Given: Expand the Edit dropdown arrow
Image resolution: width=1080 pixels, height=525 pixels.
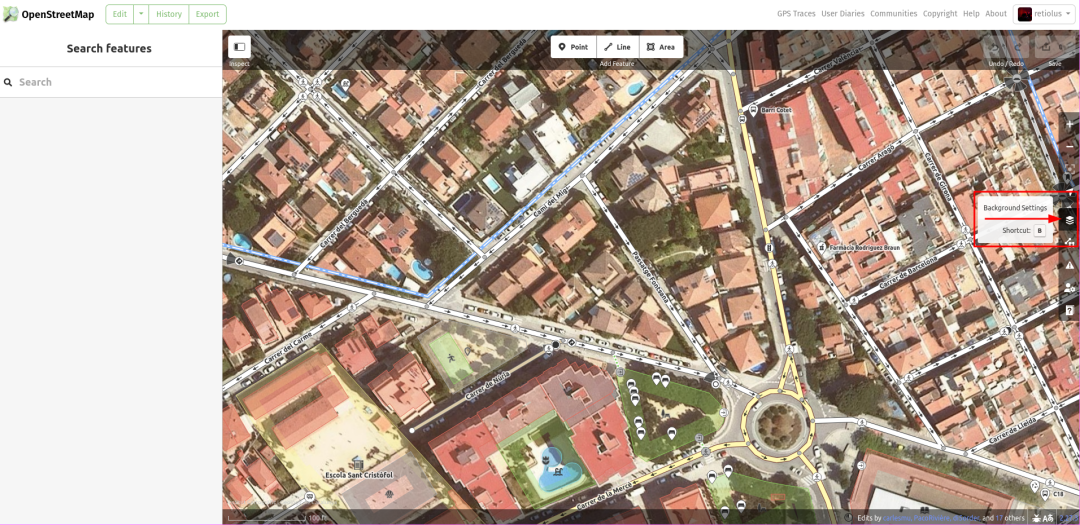Looking at the screenshot, I should click(x=141, y=14).
